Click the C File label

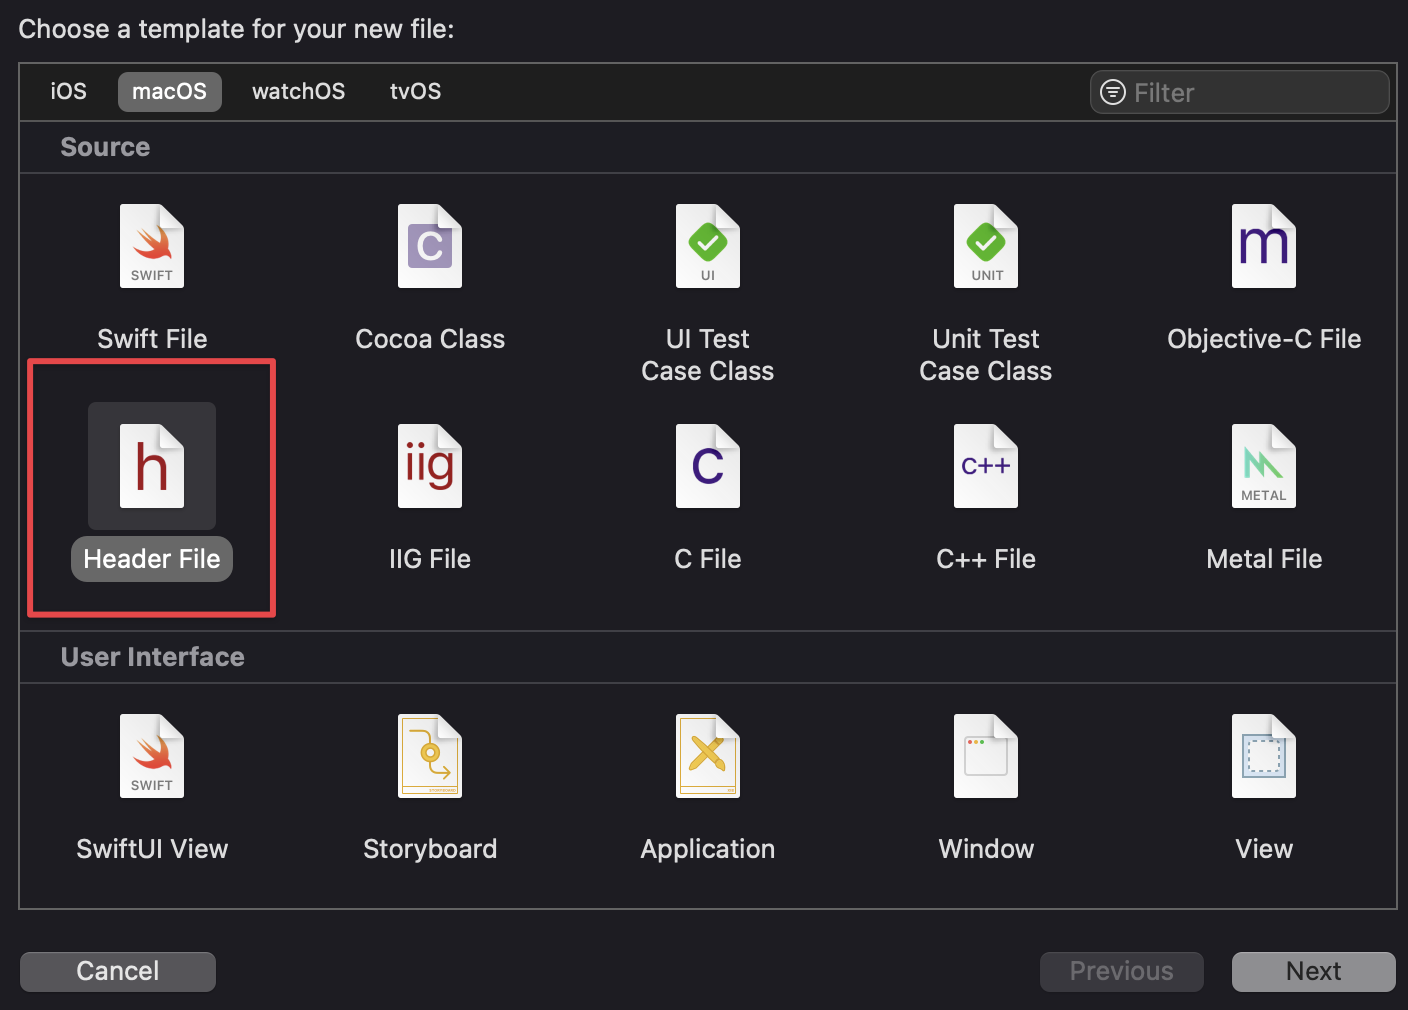(708, 559)
